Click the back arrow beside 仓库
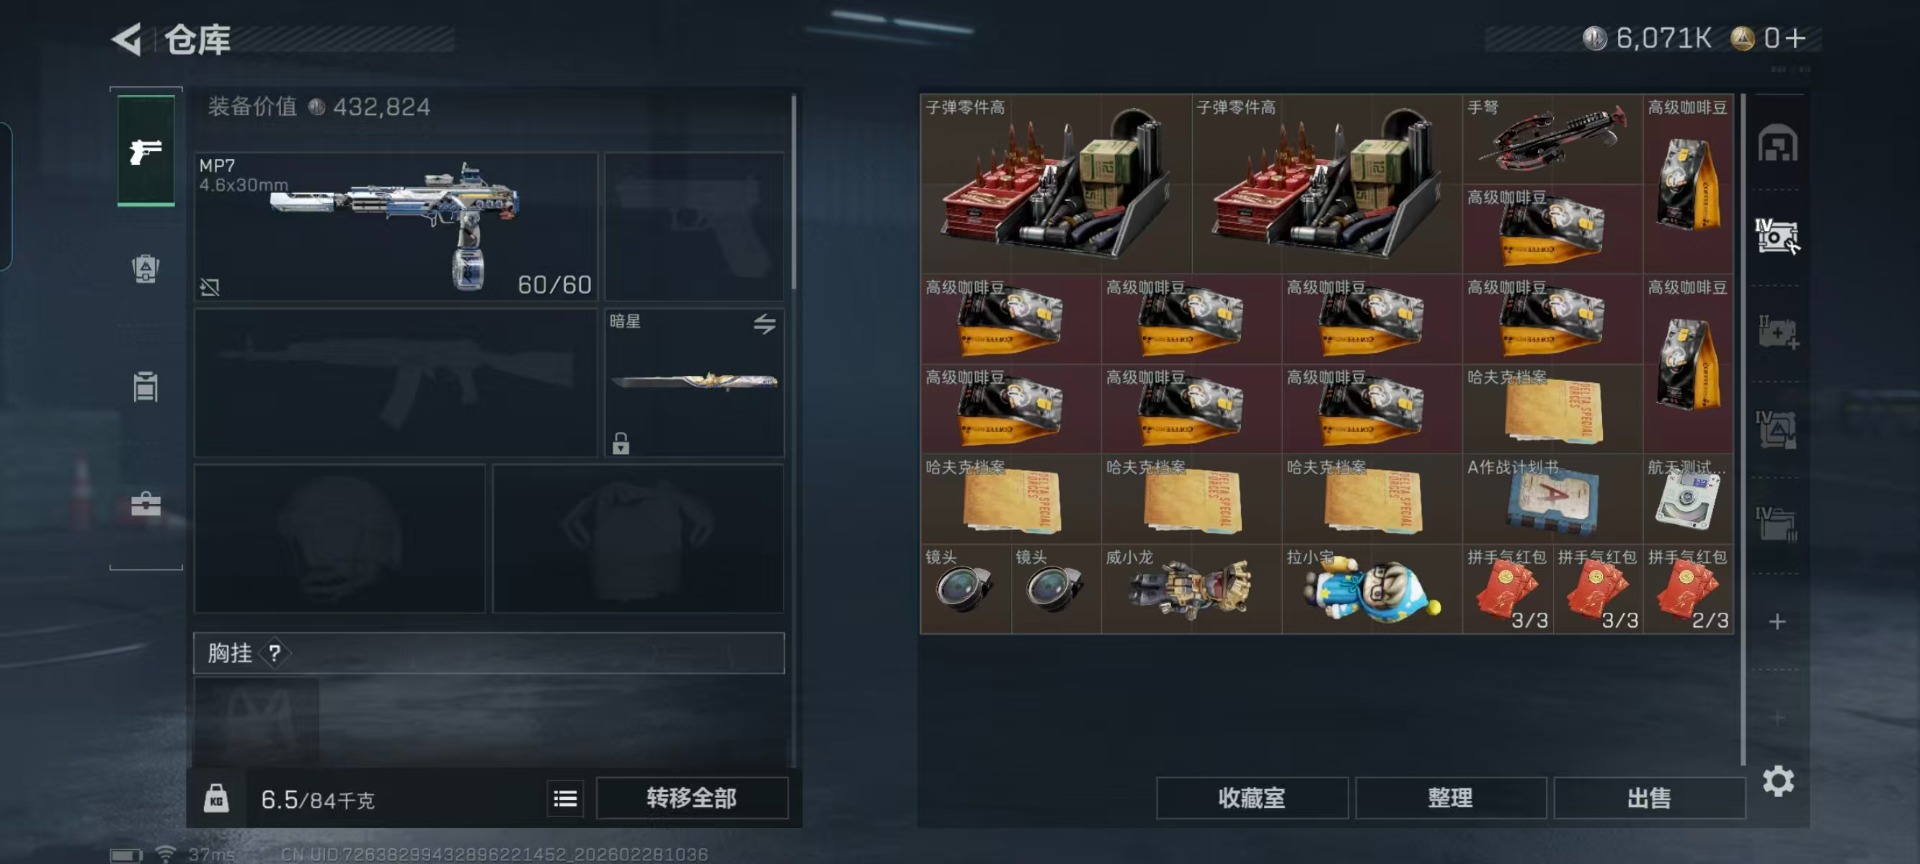 click(127, 39)
